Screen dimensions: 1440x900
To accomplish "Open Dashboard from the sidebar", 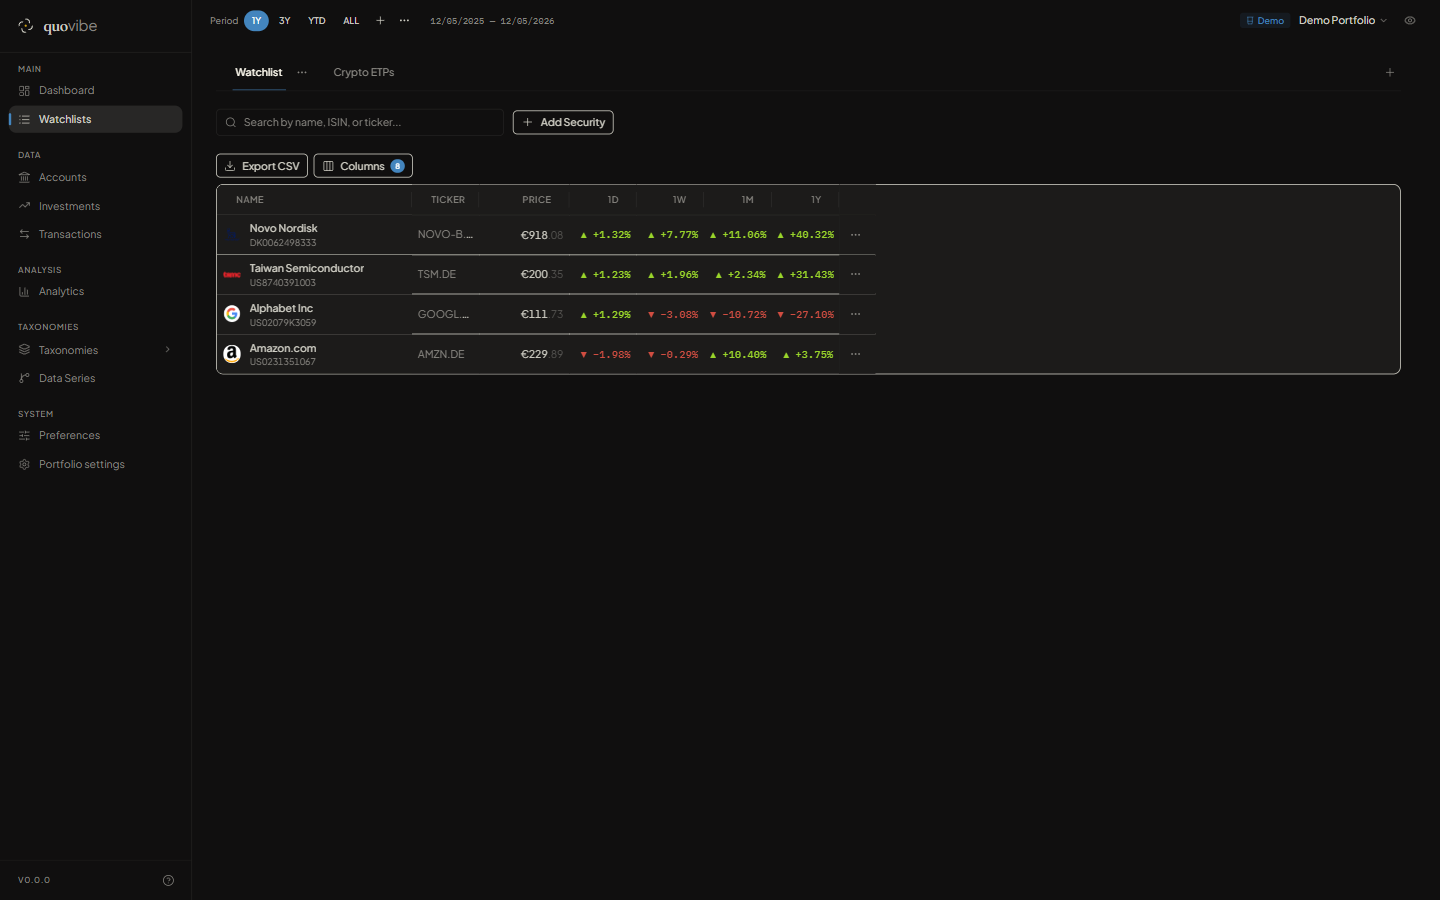I will [95, 90].
